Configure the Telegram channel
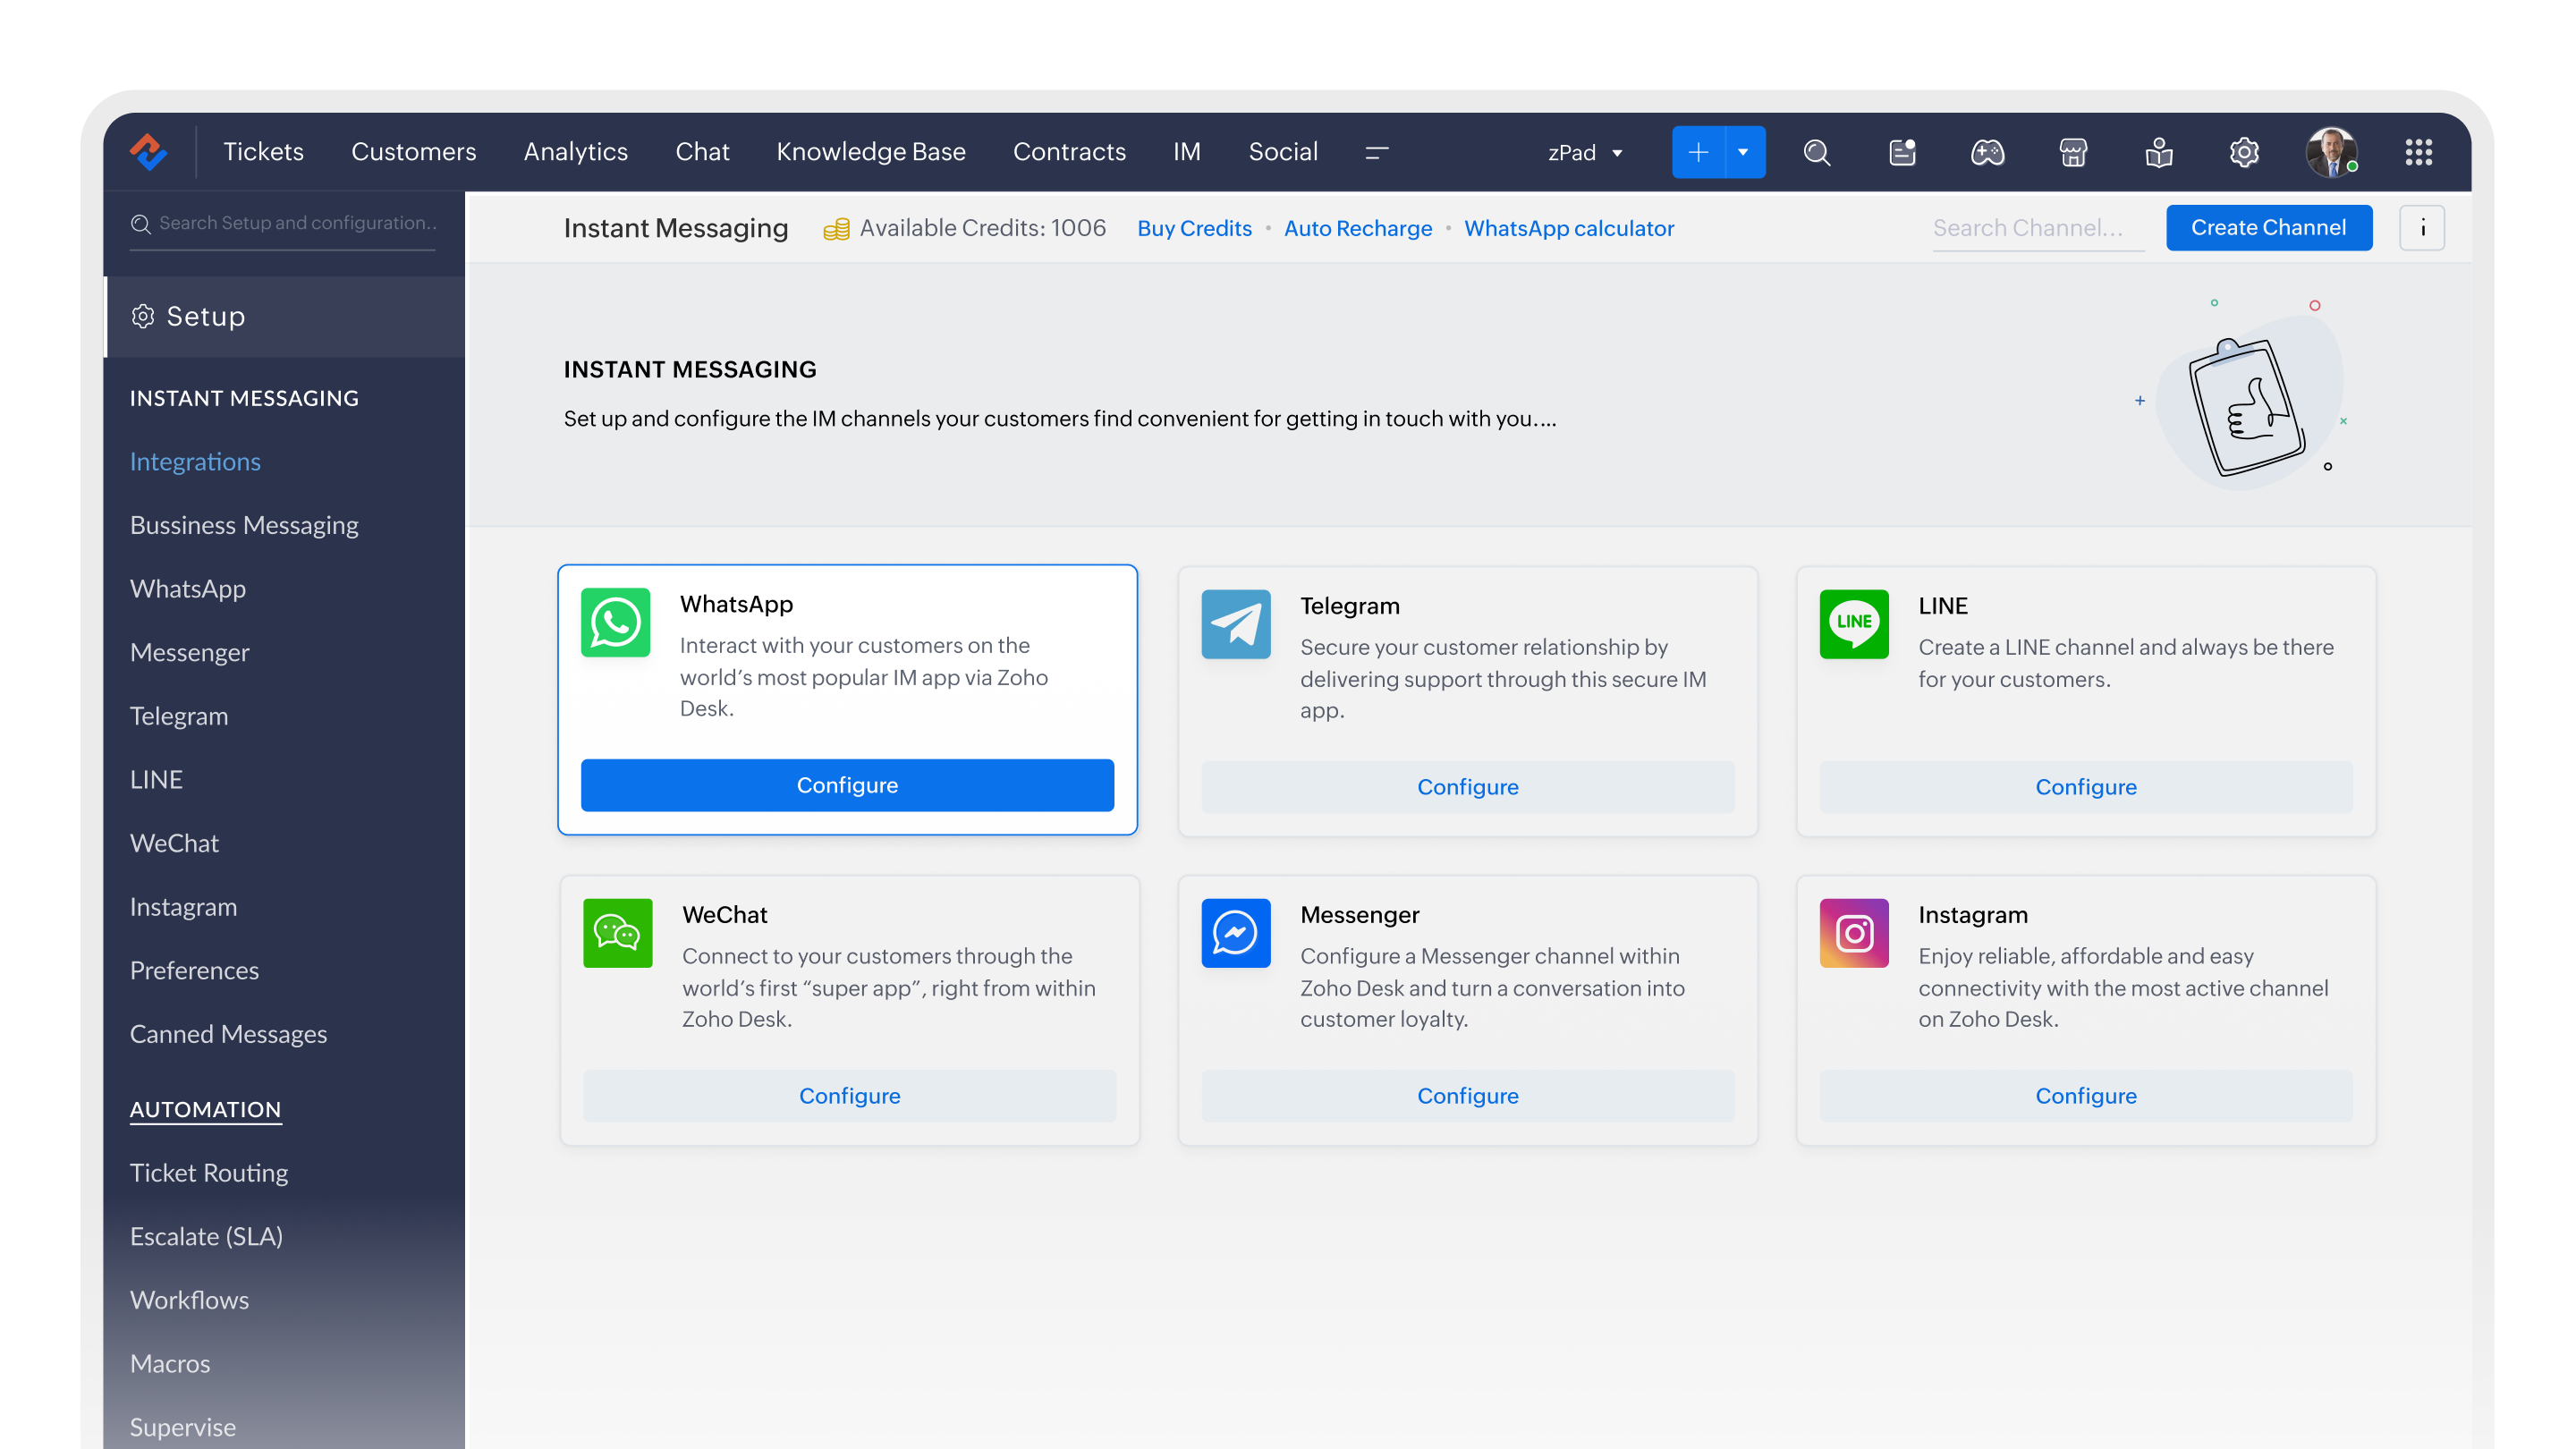 coord(1467,787)
